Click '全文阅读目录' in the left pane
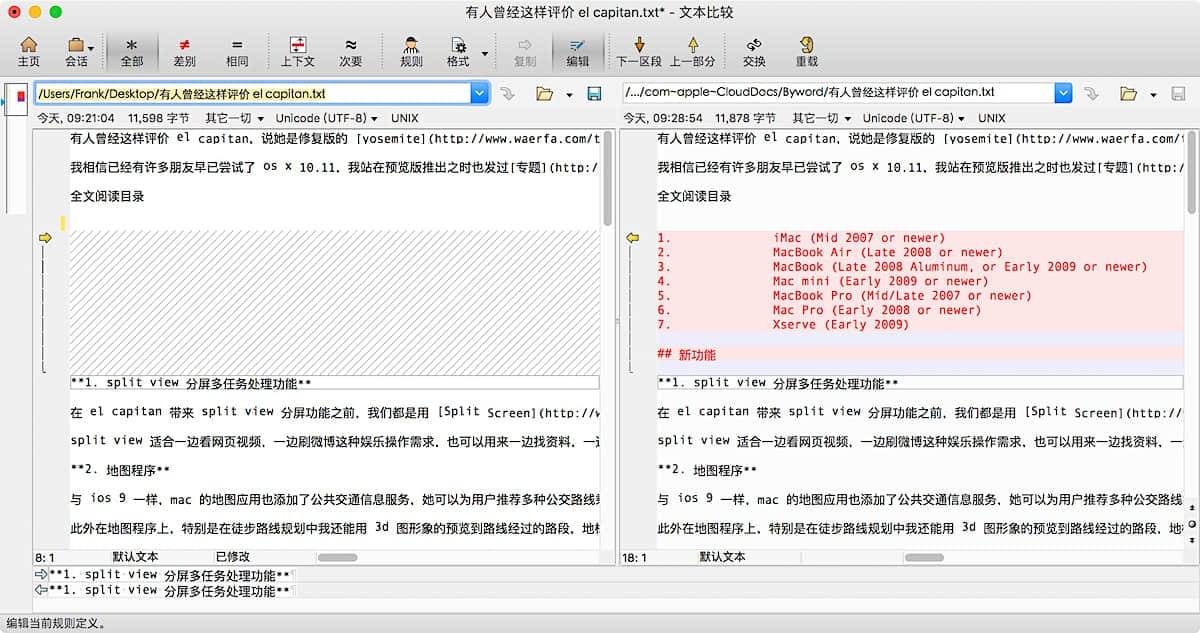The height and width of the screenshot is (633, 1200). click(107, 196)
